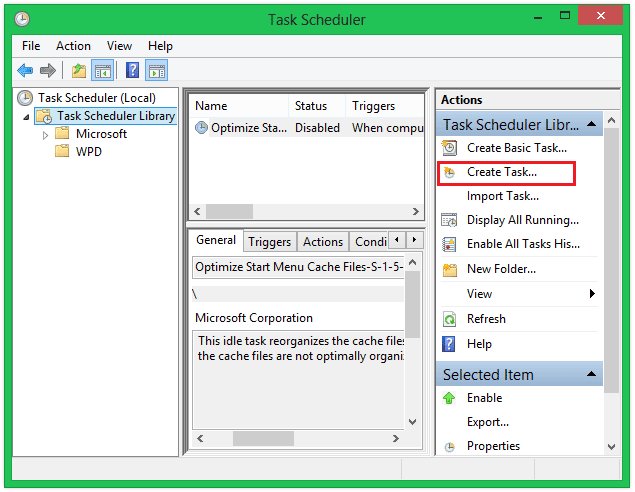Click the Back arrow toolbar icon
The height and width of the screenshot is (492, 635).
25,70
